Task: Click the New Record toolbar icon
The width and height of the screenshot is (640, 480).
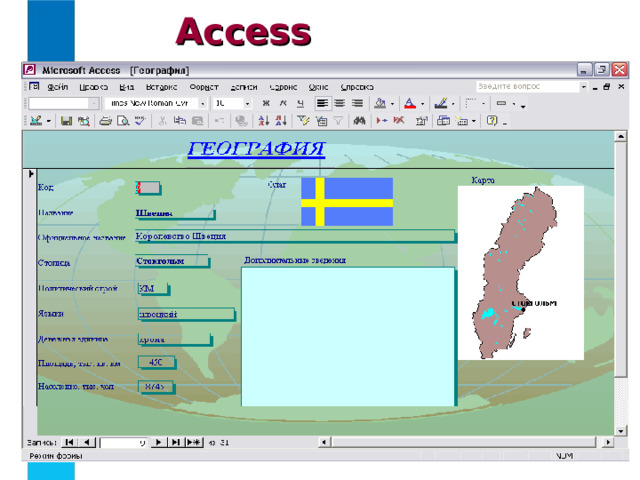Action: 382,121
